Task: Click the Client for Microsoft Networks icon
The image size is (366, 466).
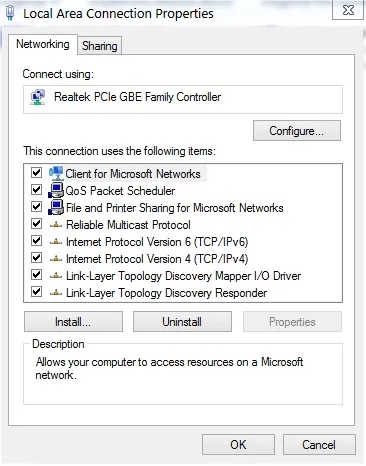Action: [x=56, y=173]
